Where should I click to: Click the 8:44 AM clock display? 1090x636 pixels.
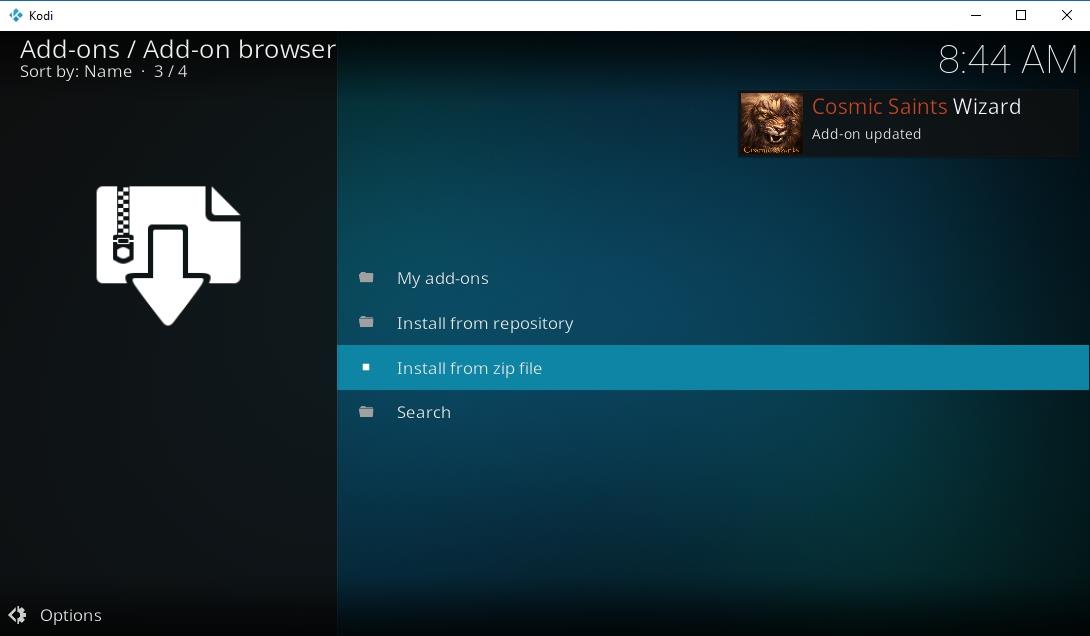coord(1009,58)
